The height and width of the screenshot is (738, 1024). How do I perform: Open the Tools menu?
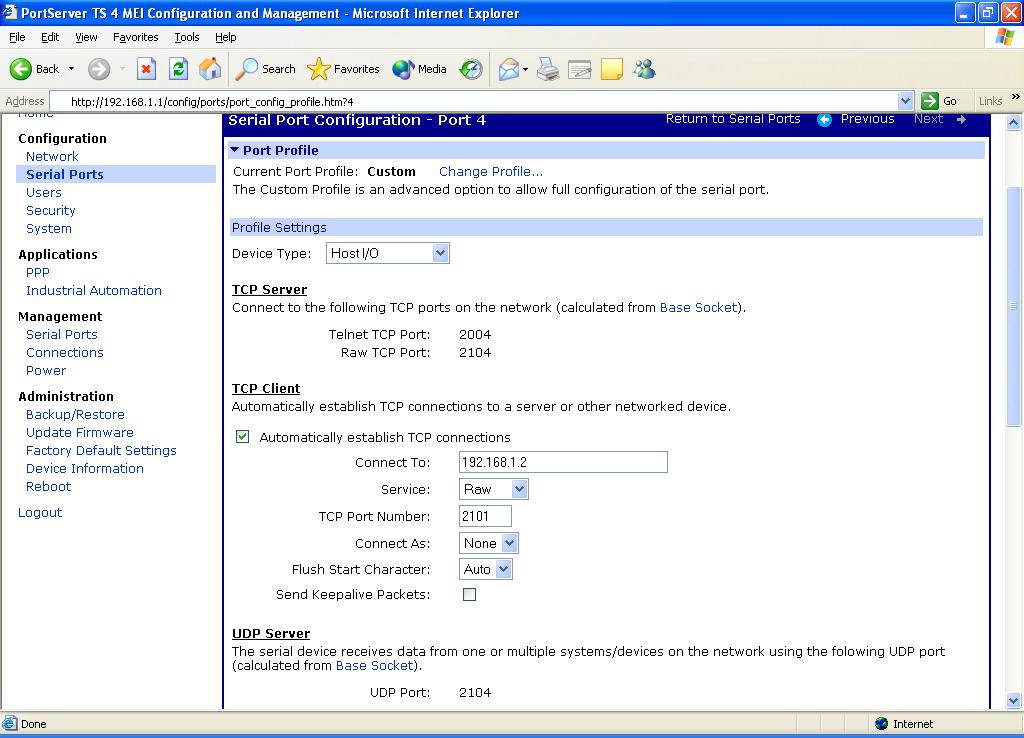tap(187, 37)
